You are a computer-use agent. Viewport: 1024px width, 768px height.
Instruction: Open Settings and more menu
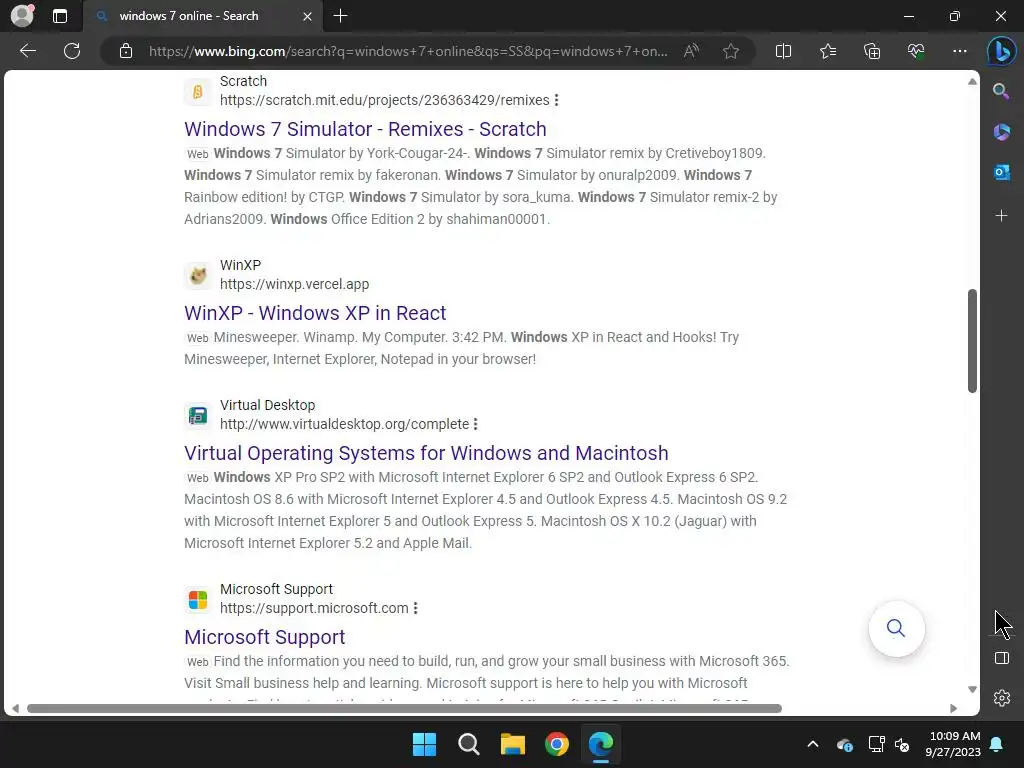[959, 51]
